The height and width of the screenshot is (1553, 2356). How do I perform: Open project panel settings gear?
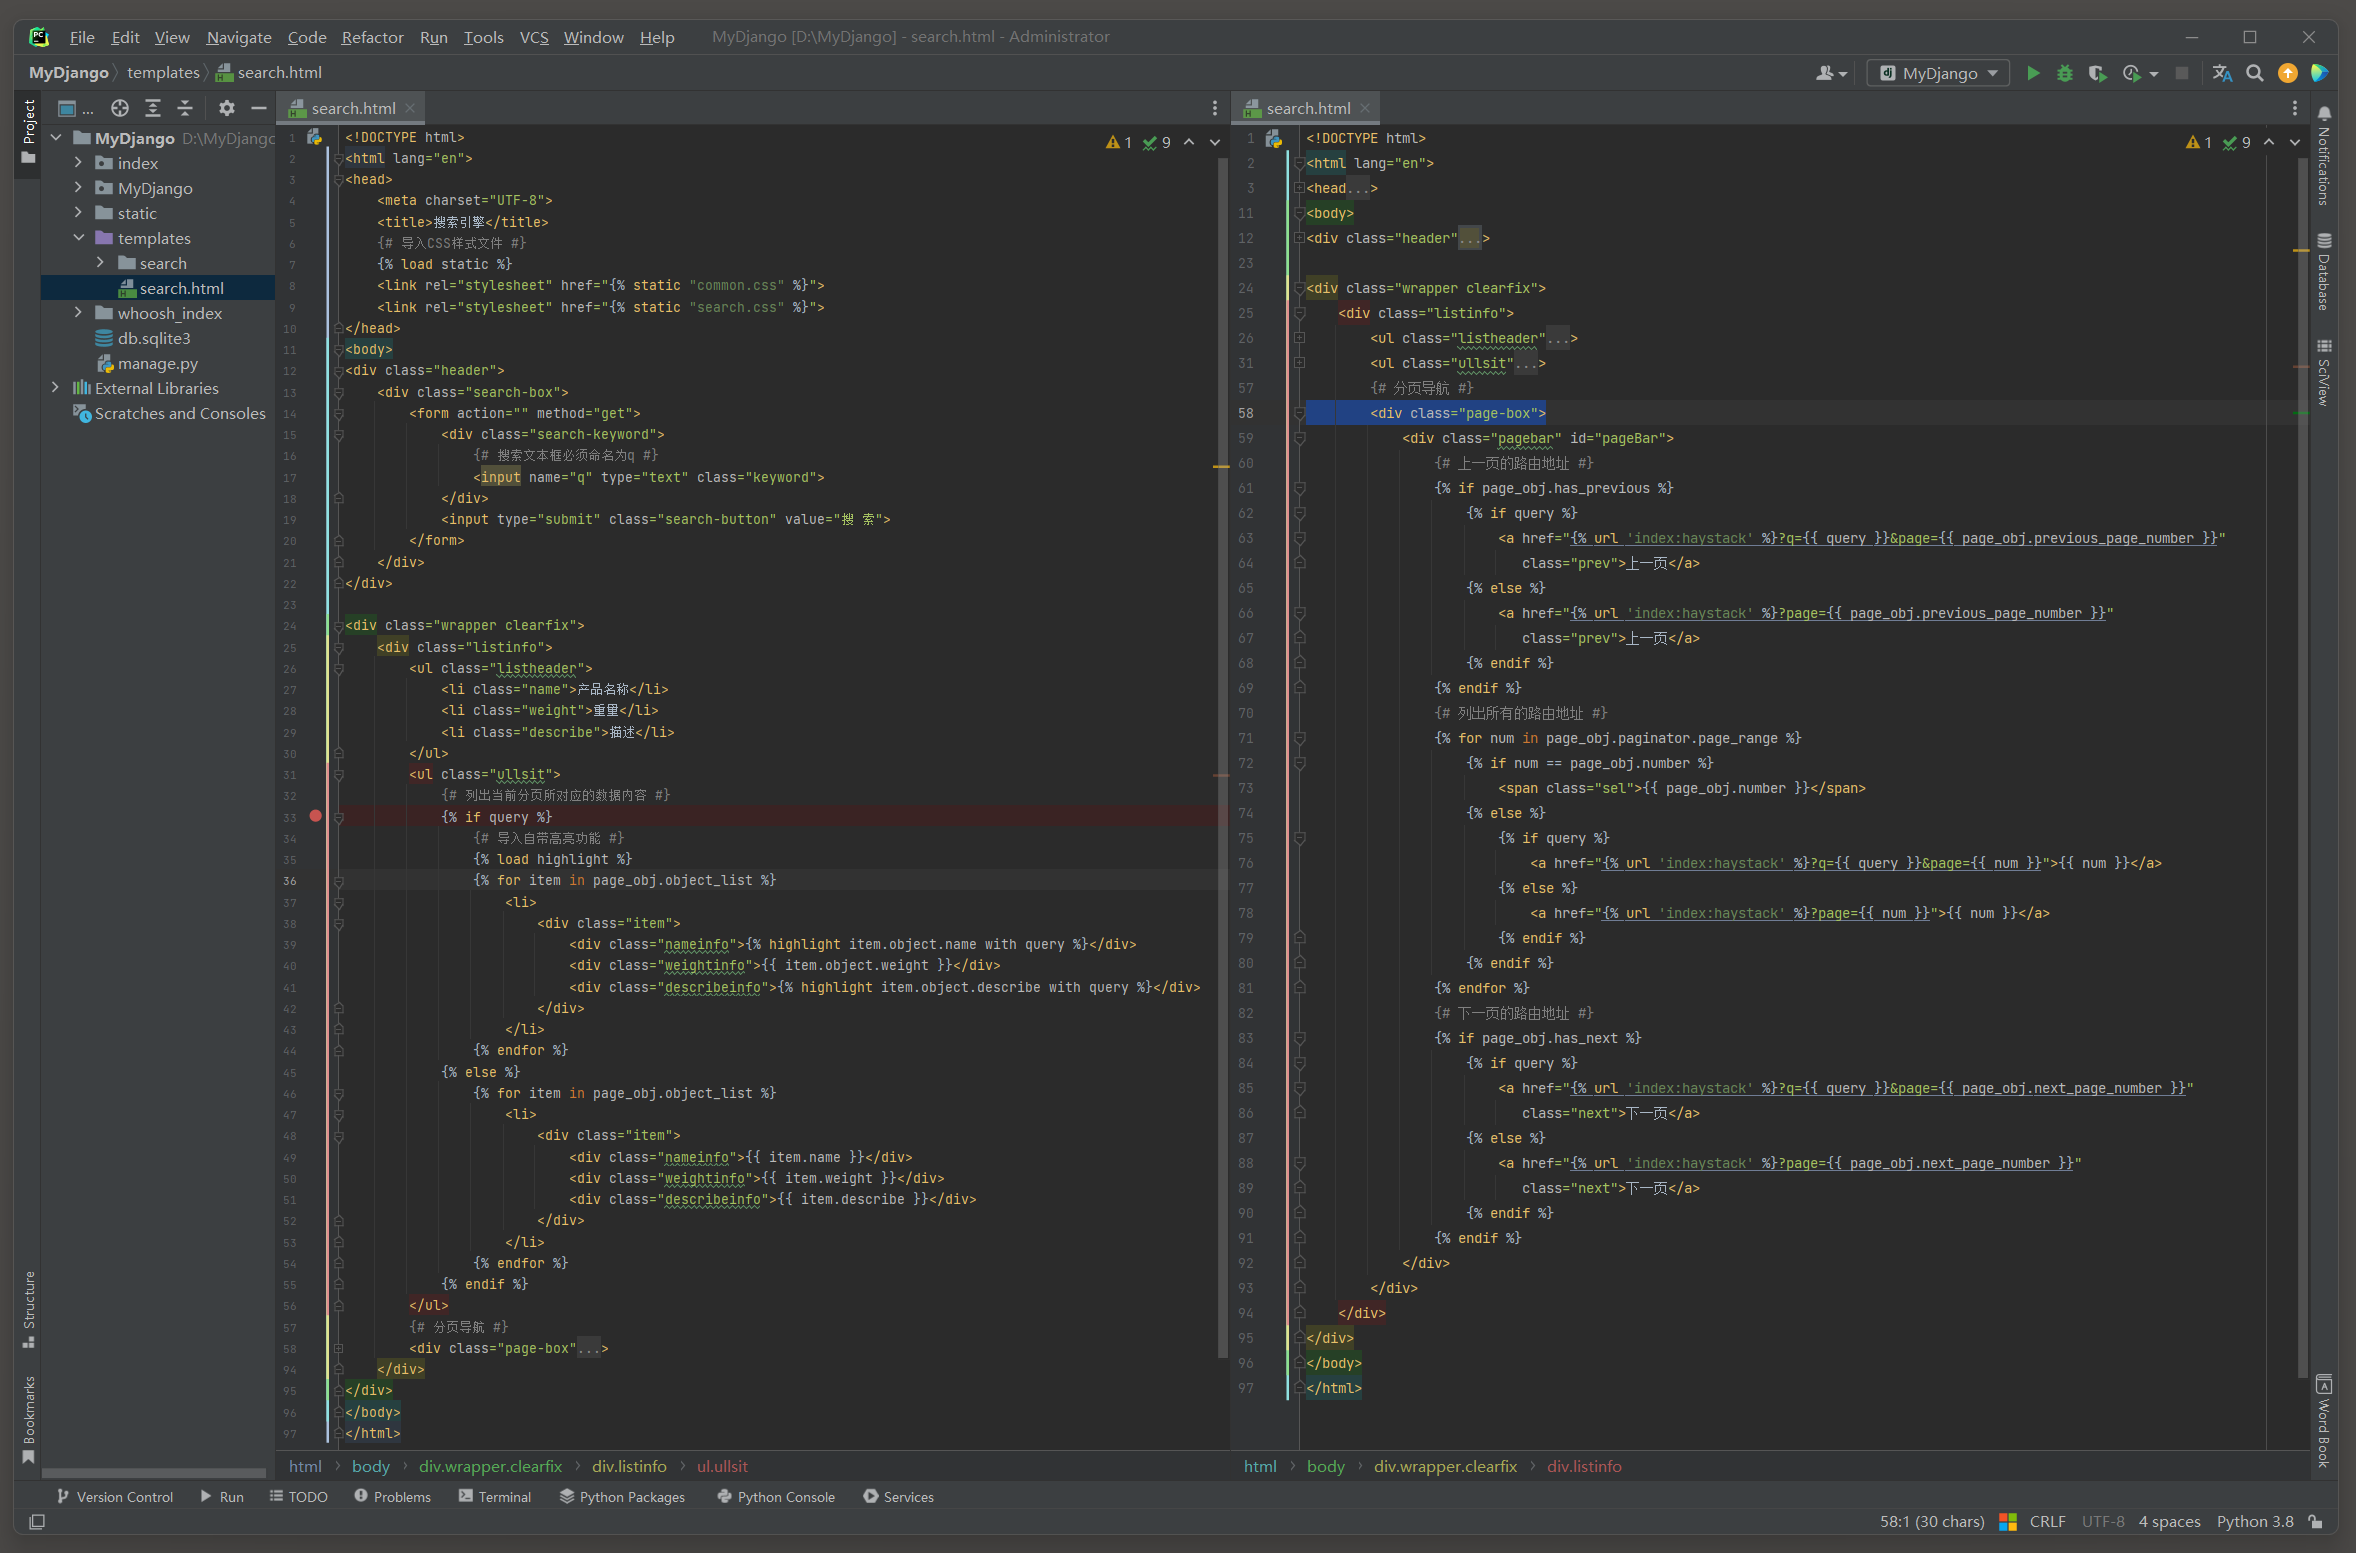point(227,108)
